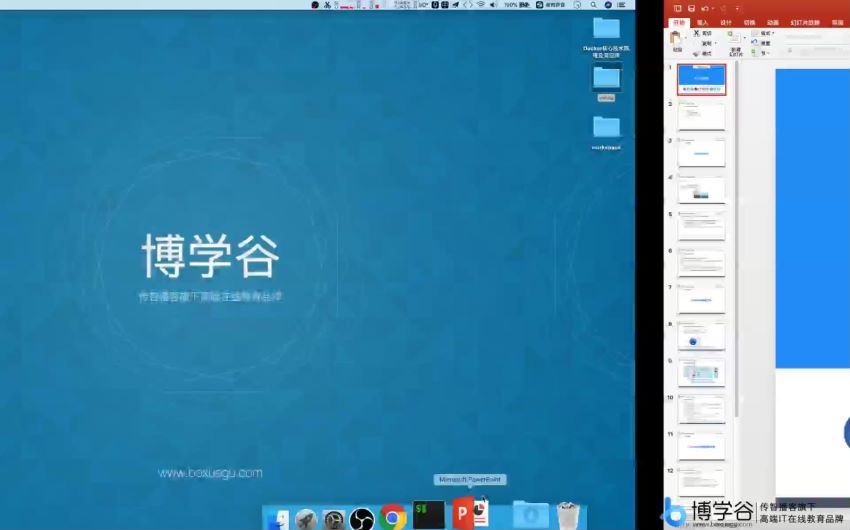
Task: Click the Reset (重置) slide button
Action: pos(761,43)
